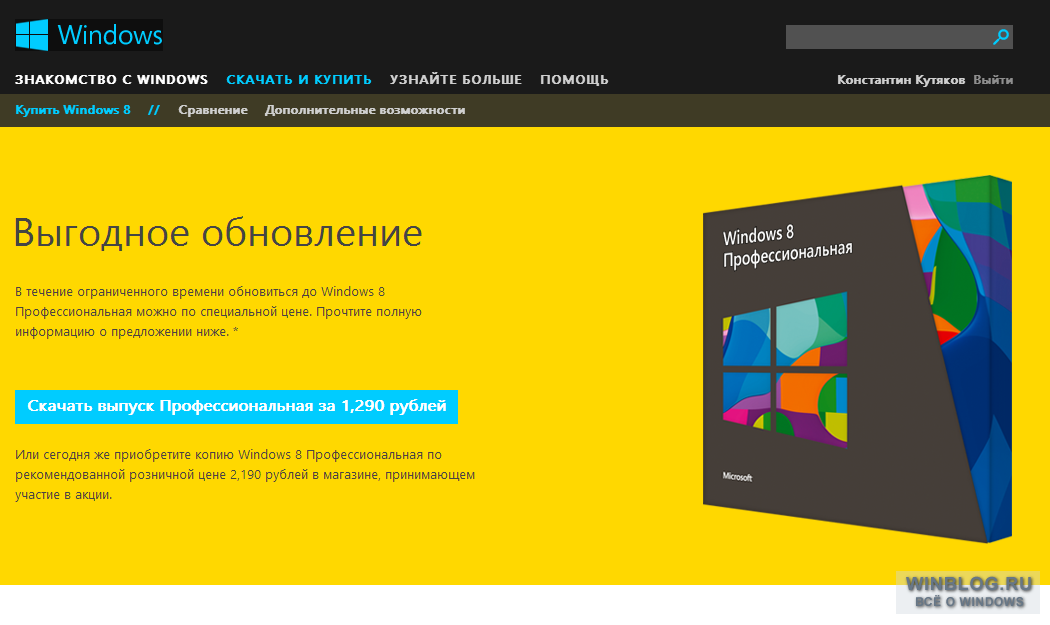Open Дополнительные возможности submenu item

(x=365, y=110)
